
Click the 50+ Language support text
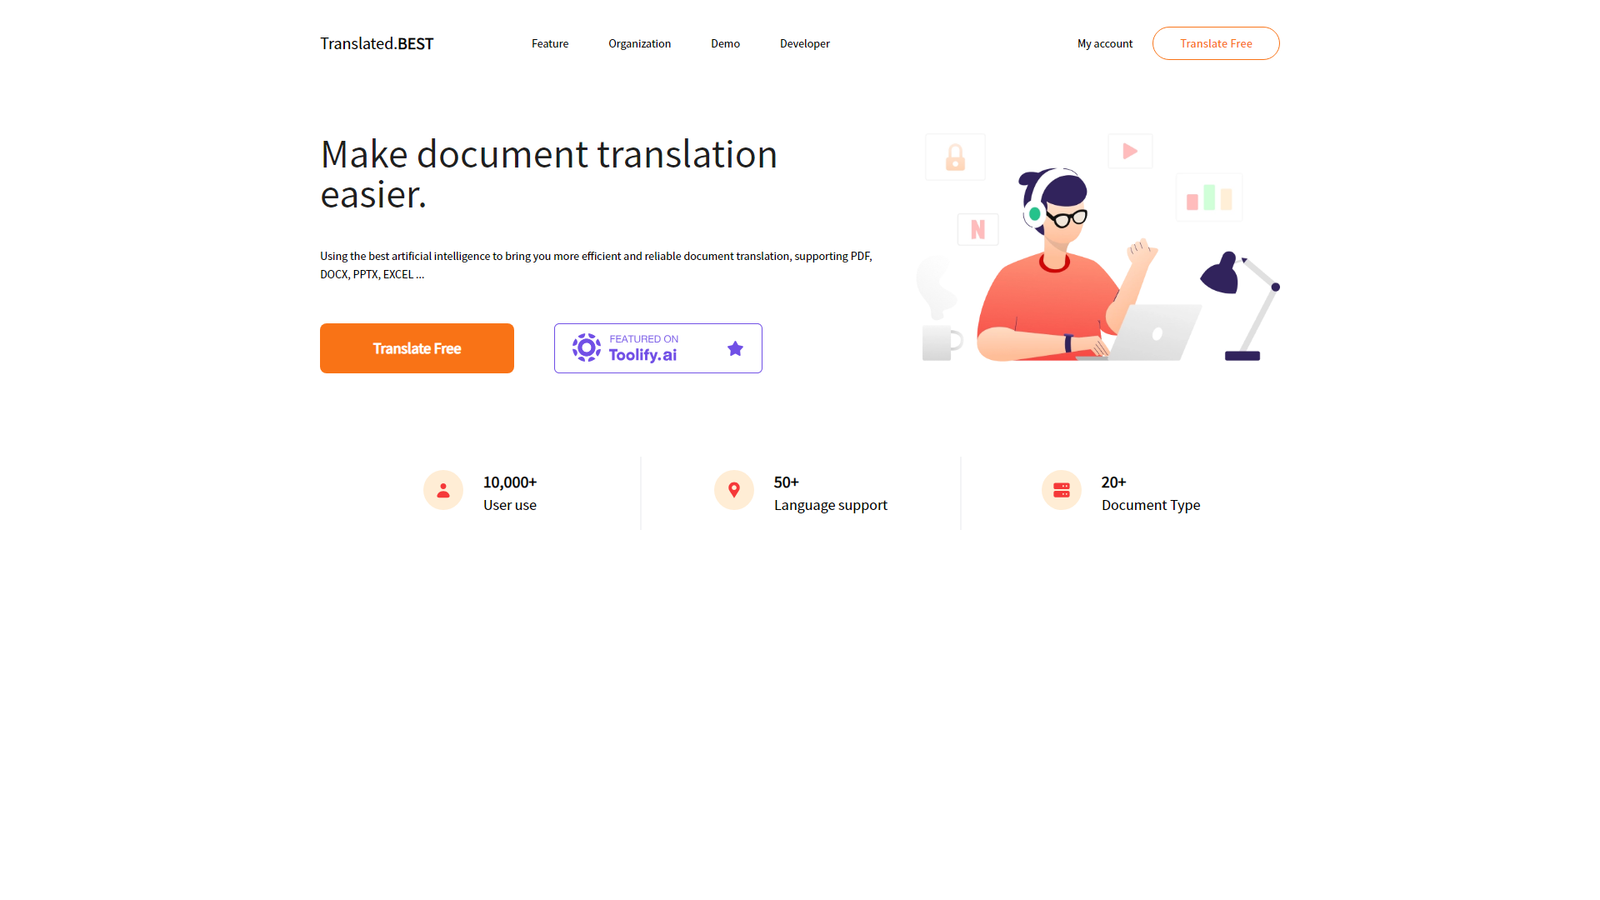click(830, 493)
